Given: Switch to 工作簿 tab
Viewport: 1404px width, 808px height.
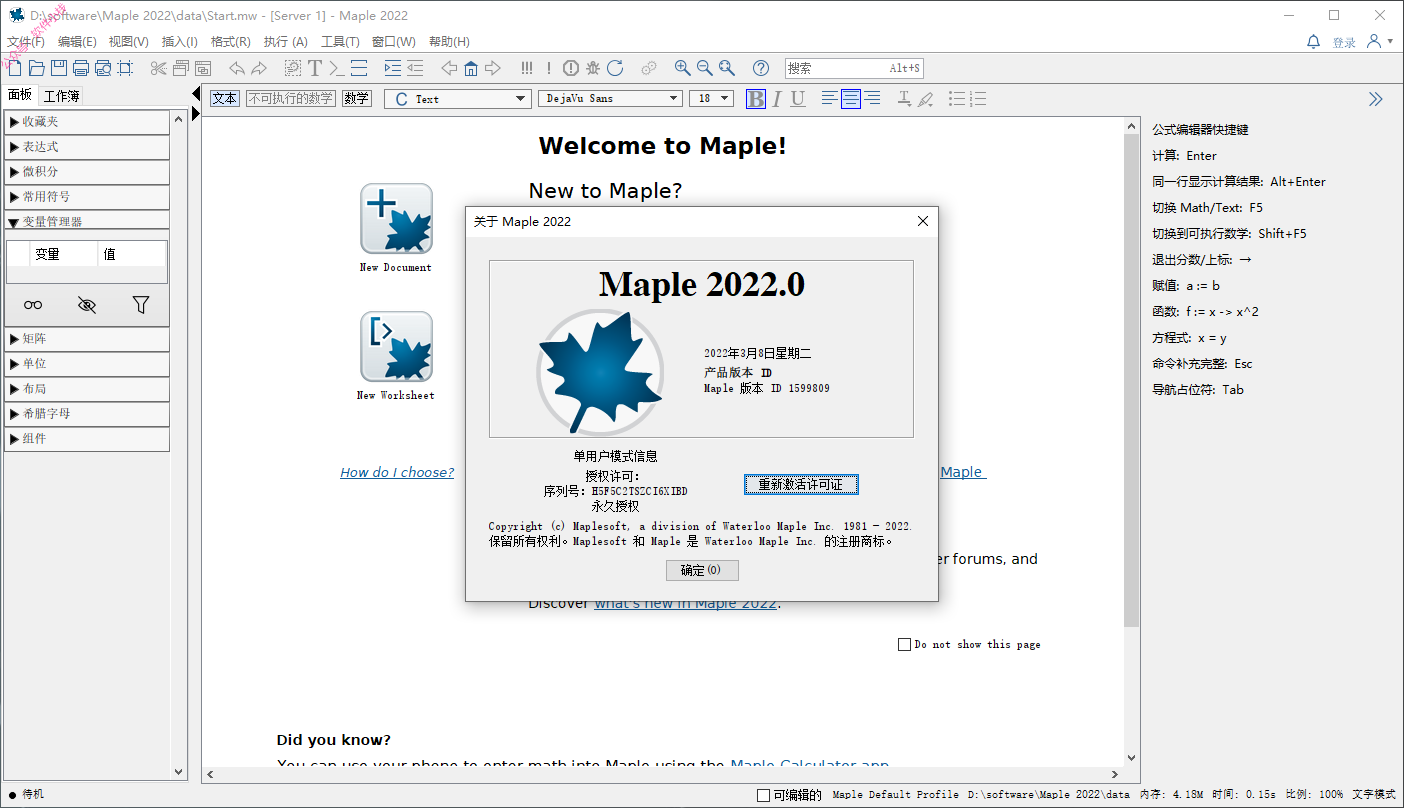Looking at the screenshot, I should tap(62, 96).
